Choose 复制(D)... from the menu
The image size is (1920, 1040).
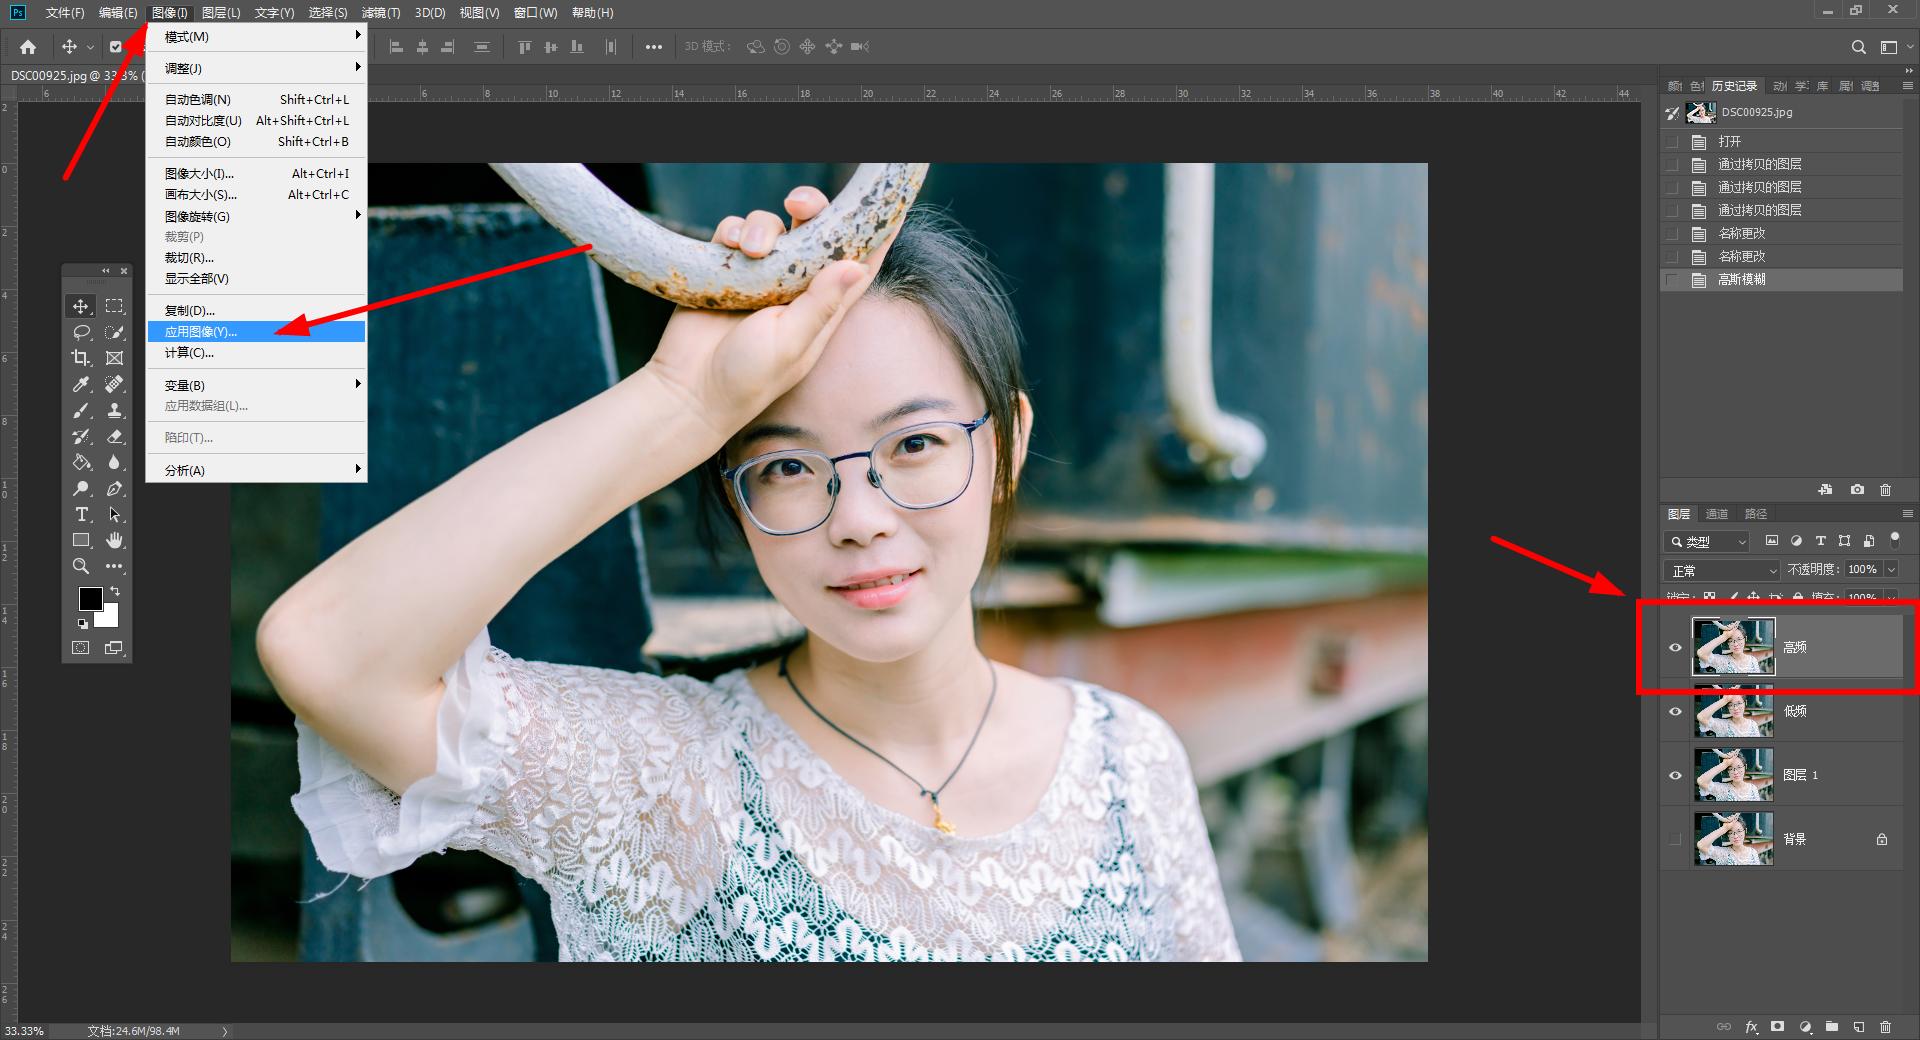pos(257,310)
